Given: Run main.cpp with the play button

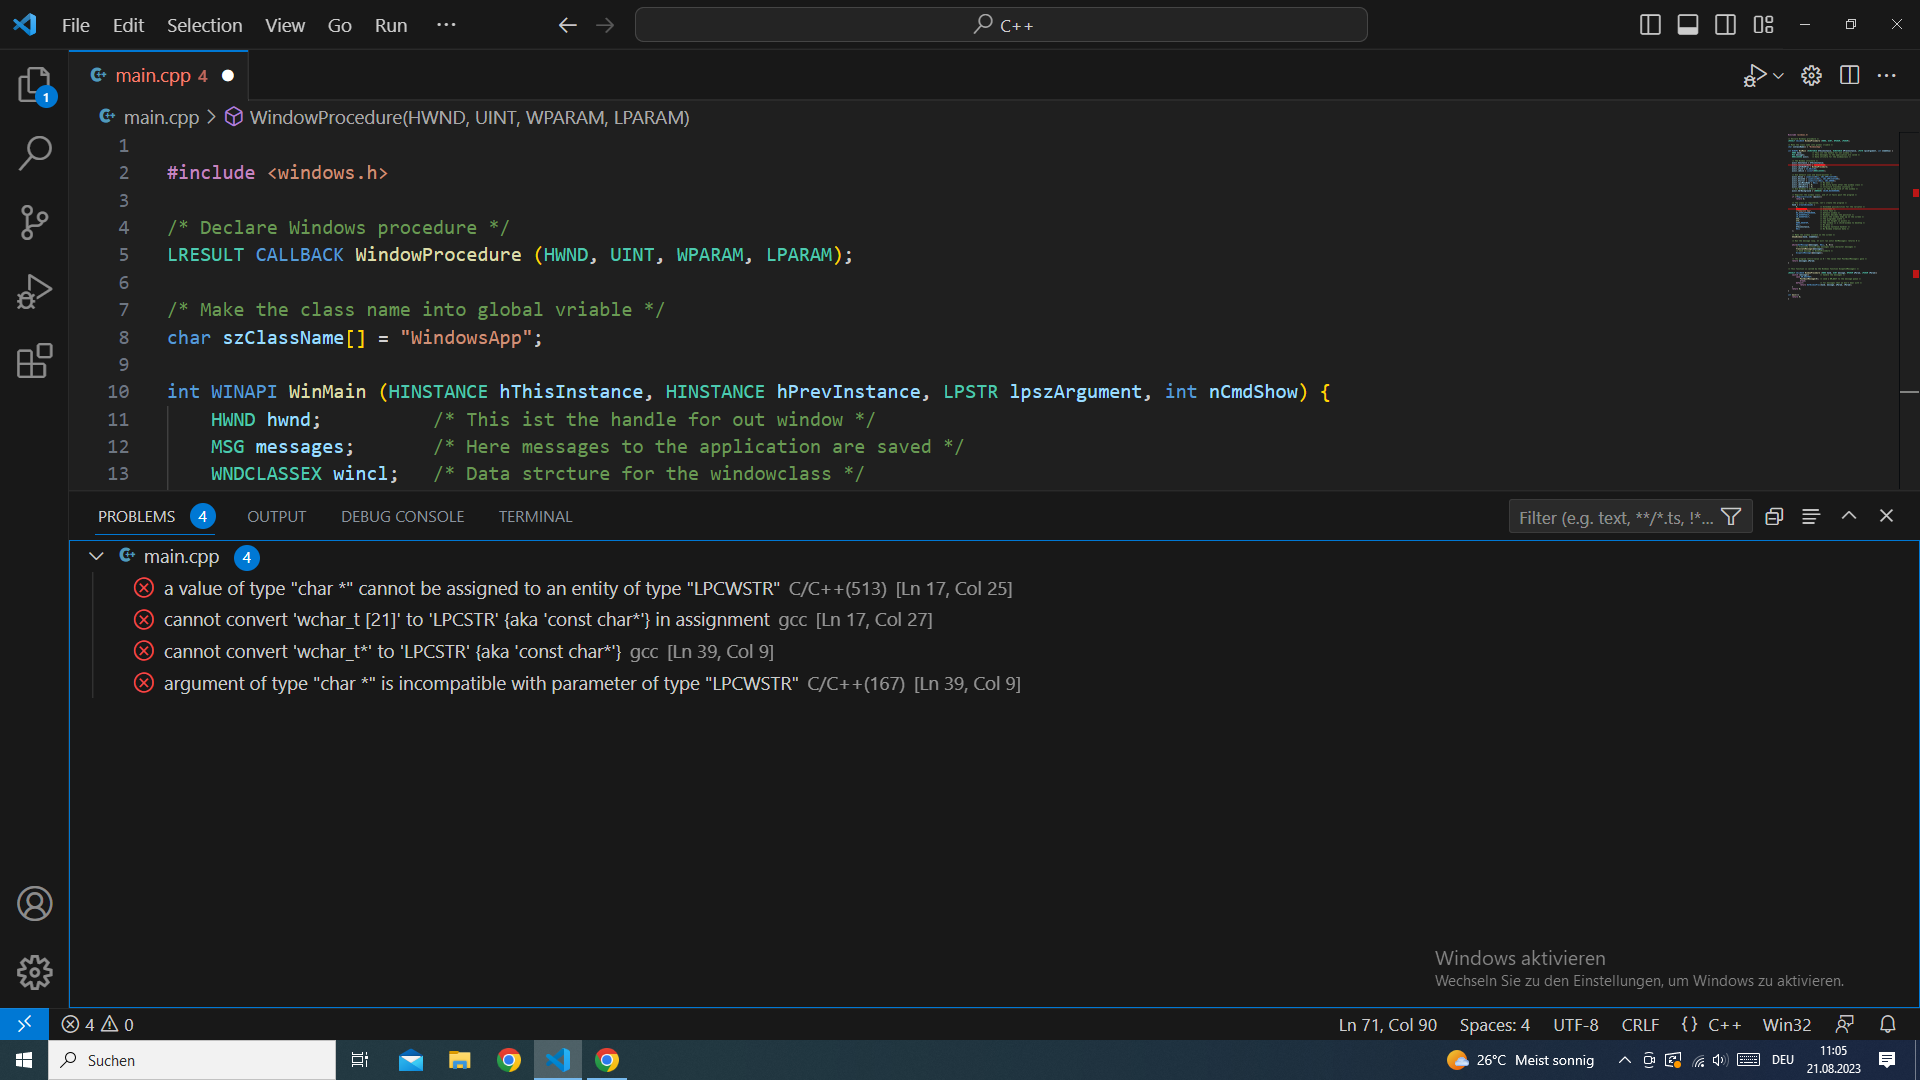Looking at the screenshot, I should point(1755,75).
